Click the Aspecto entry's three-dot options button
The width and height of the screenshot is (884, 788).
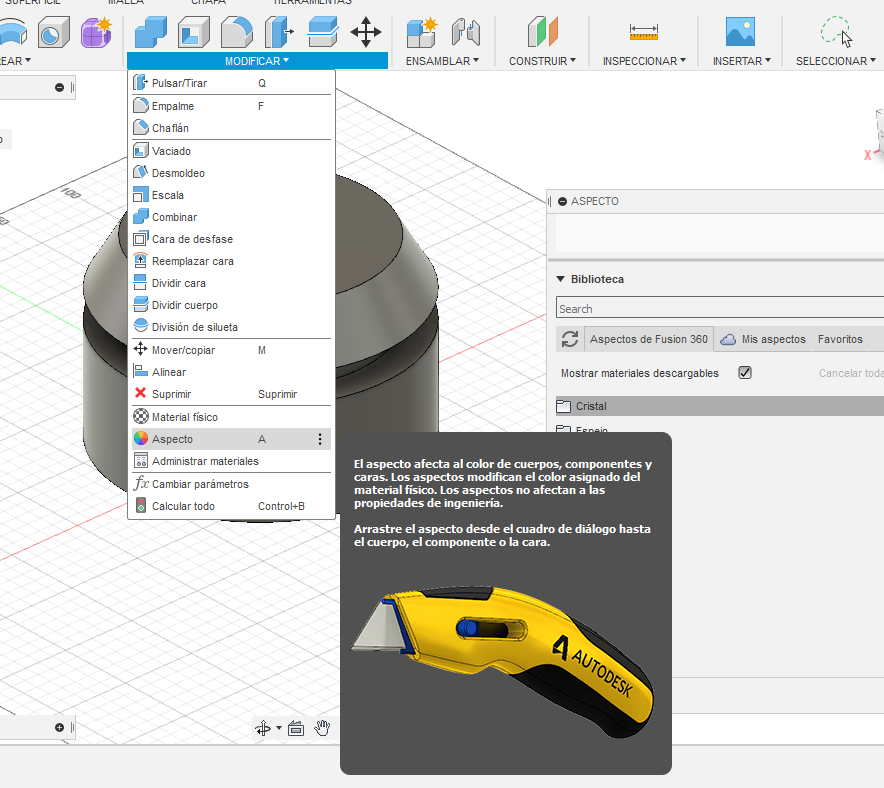pos(320,439)
